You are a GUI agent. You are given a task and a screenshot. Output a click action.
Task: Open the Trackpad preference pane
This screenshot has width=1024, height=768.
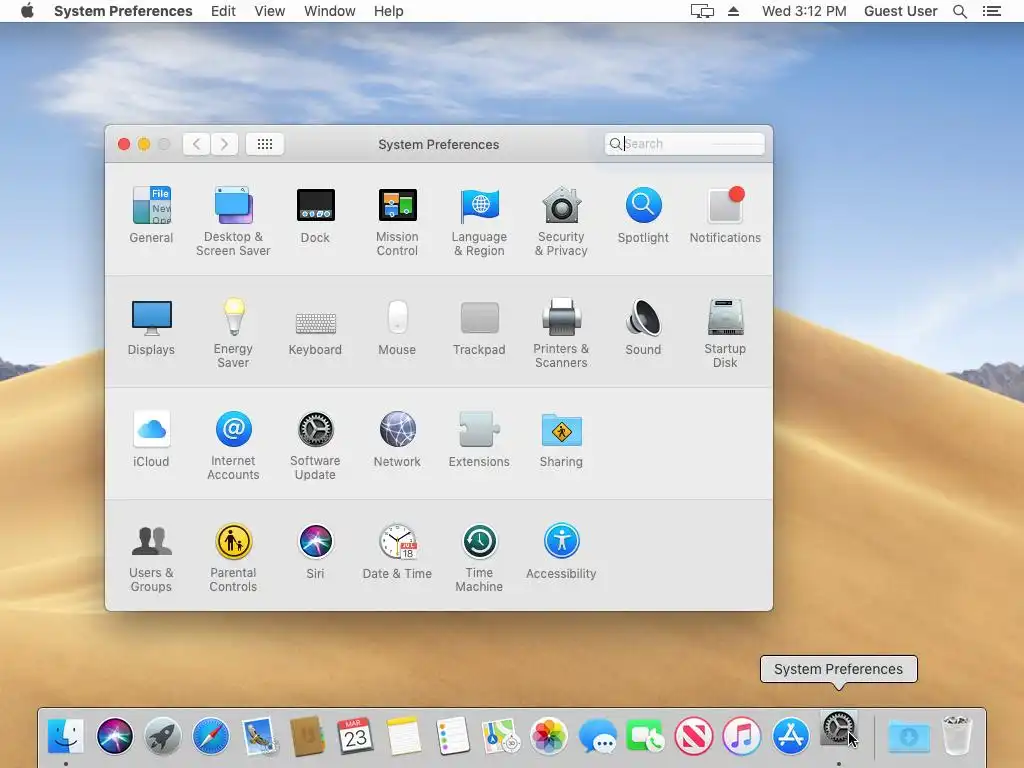click(479, 328)
